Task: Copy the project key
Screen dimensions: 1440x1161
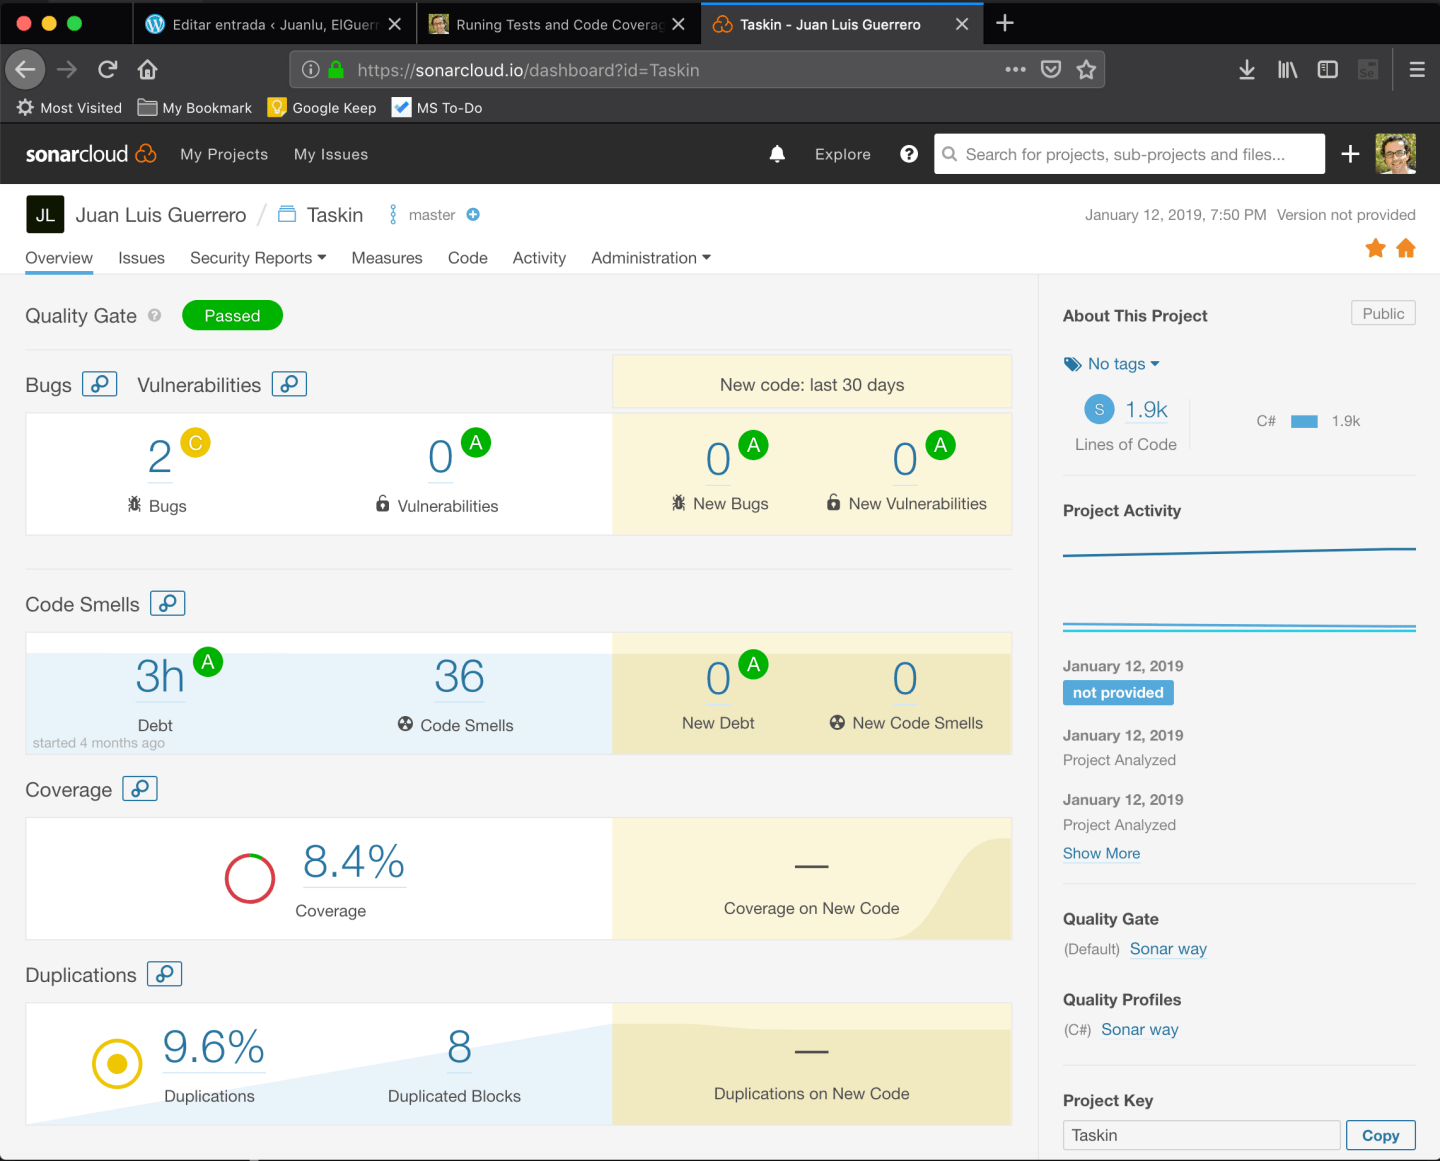Action: click(x=1381, y=1135)
